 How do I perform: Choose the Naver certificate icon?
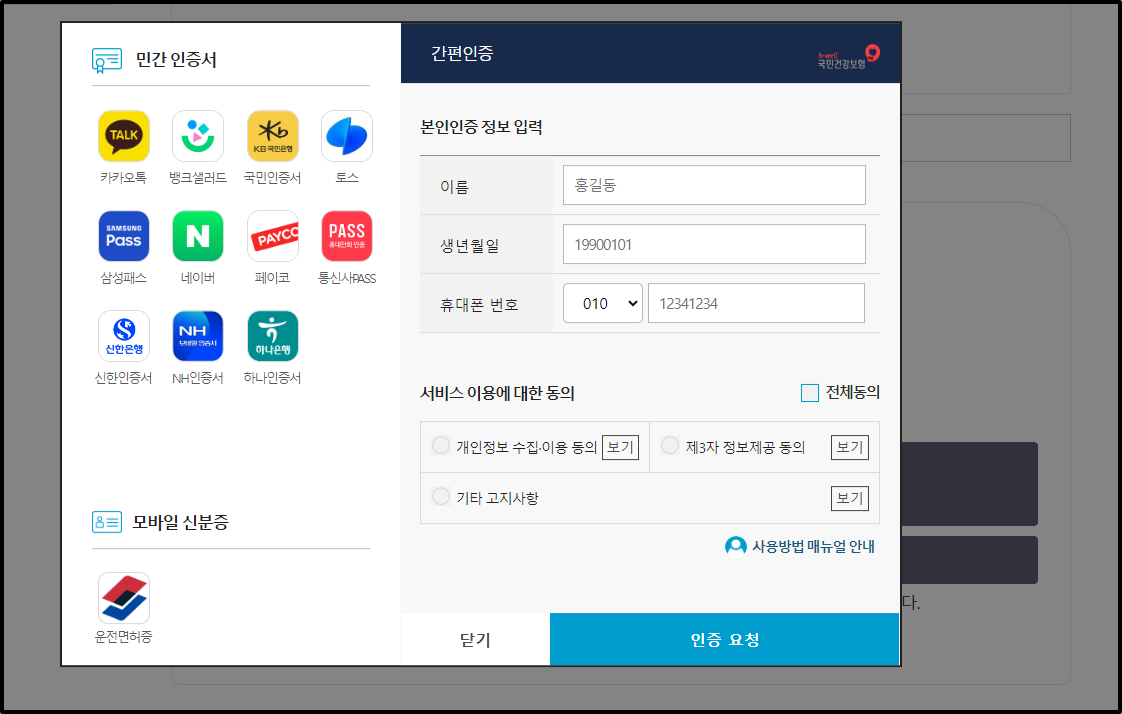point(198,236)
